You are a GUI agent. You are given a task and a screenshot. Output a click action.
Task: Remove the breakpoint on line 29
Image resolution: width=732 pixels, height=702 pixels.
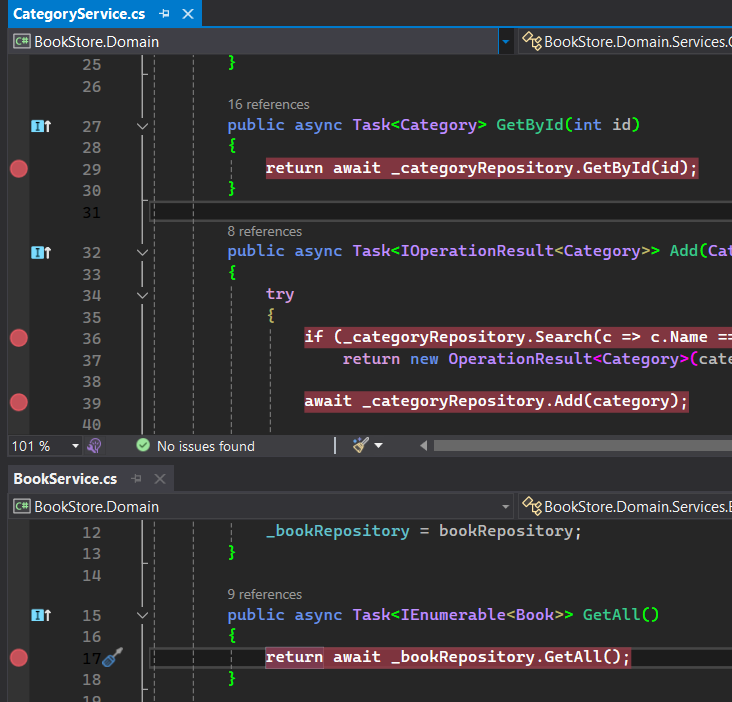click(18, 168)
